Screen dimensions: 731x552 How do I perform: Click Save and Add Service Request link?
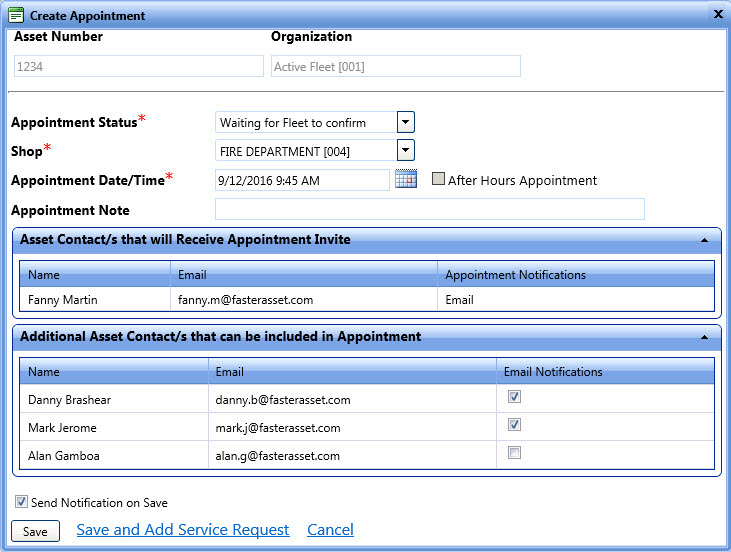pos(183,530)
